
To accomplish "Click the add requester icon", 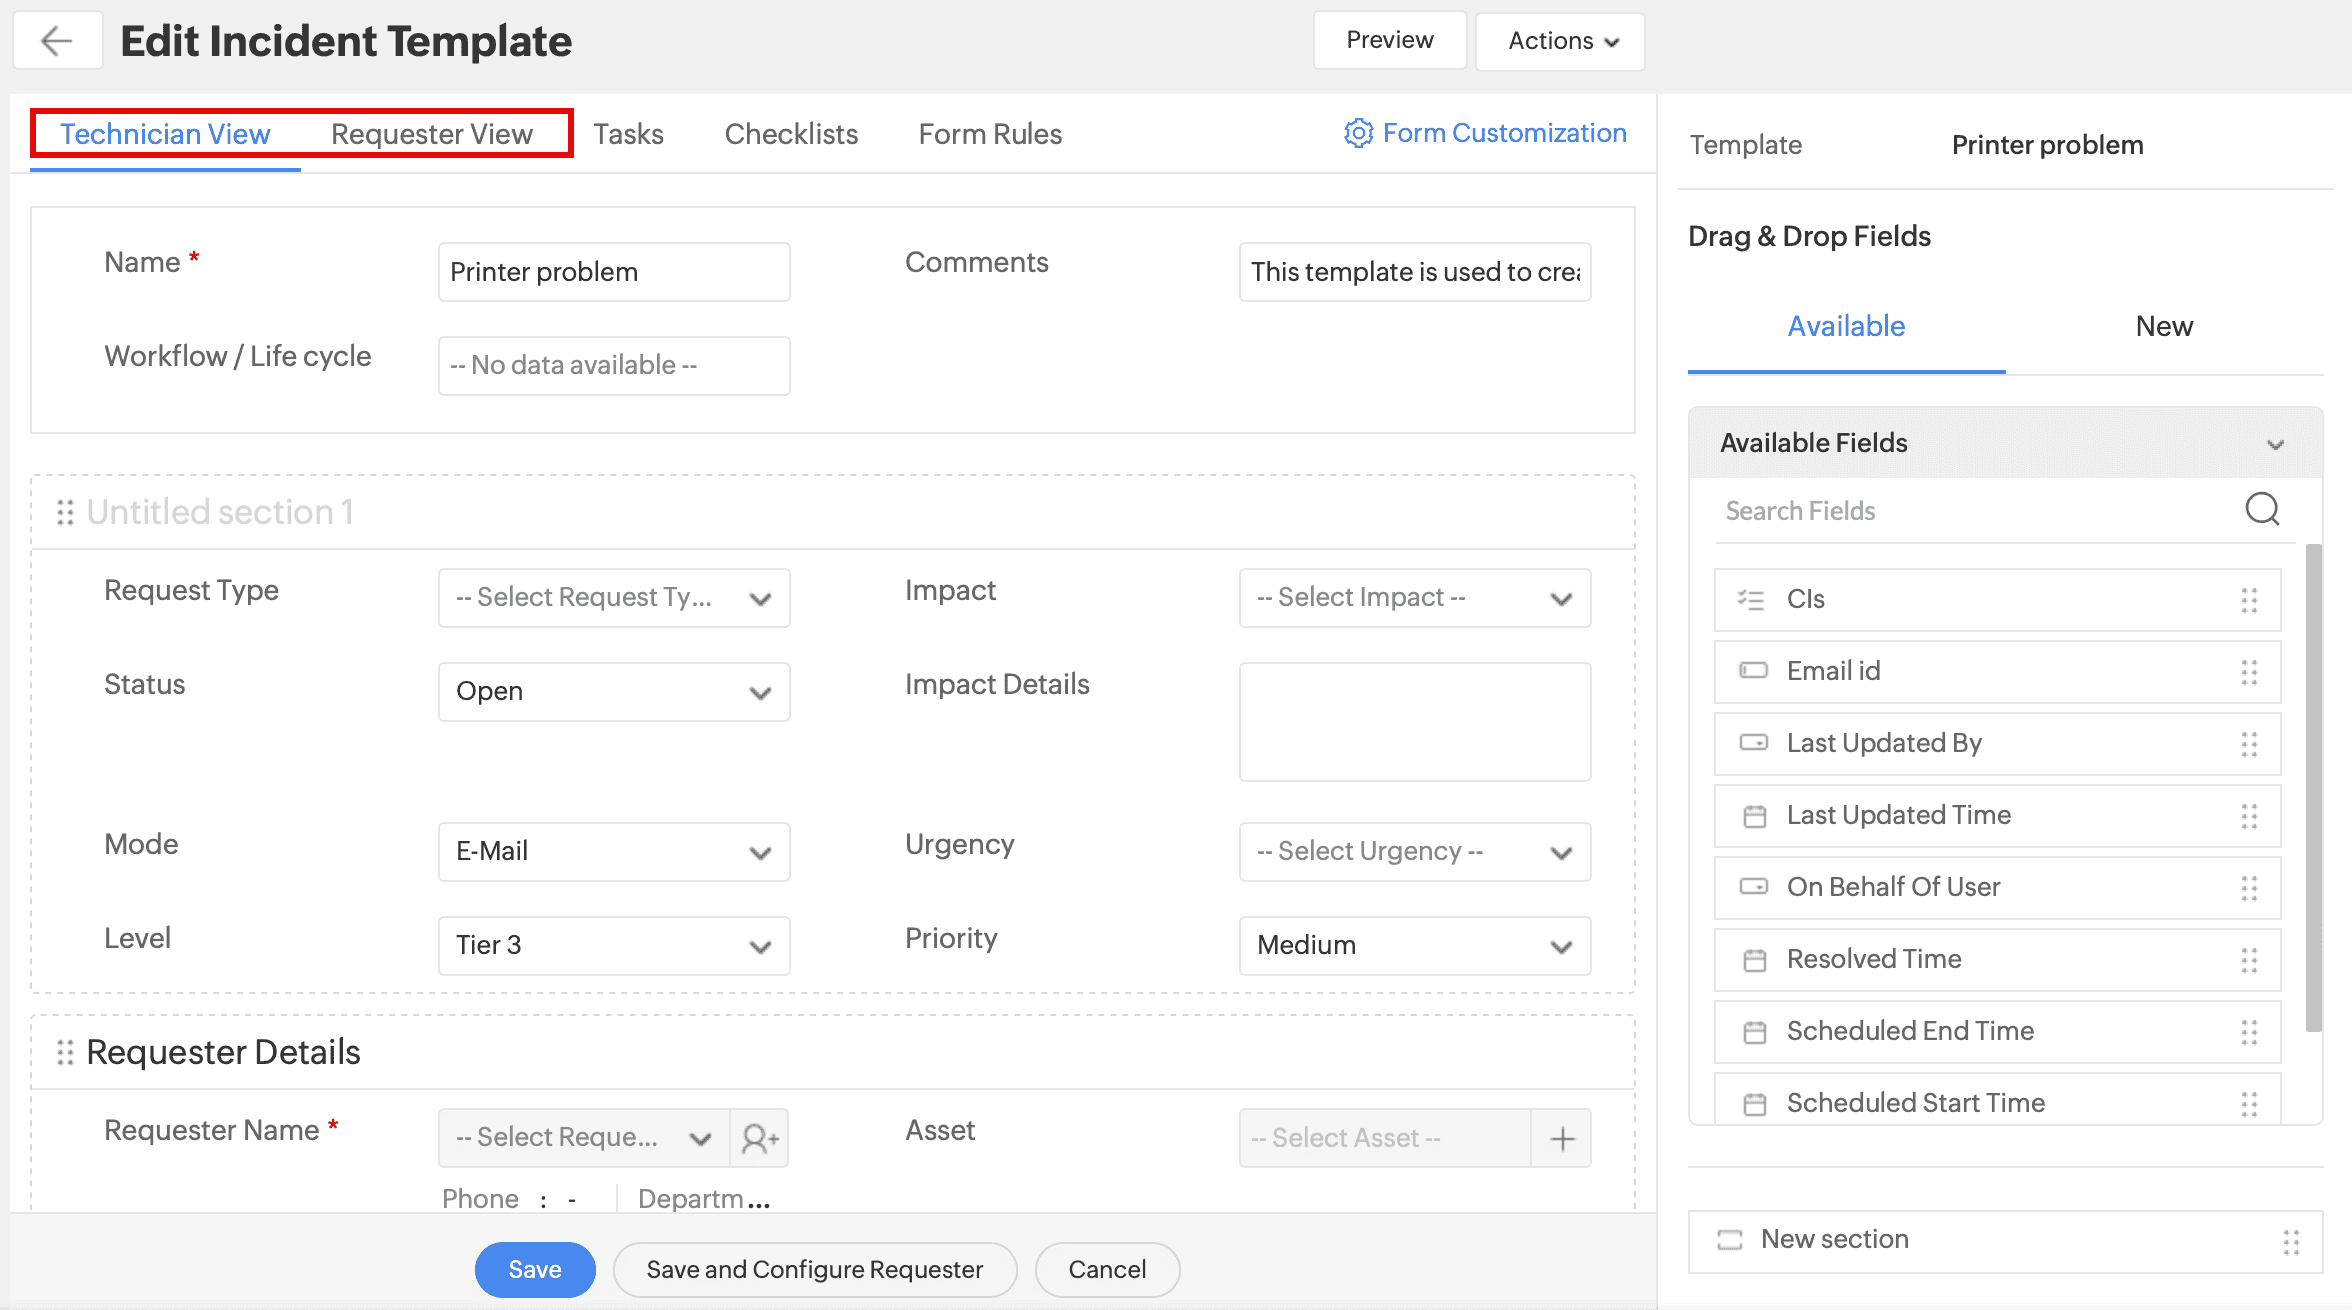I will [760, 1138].
